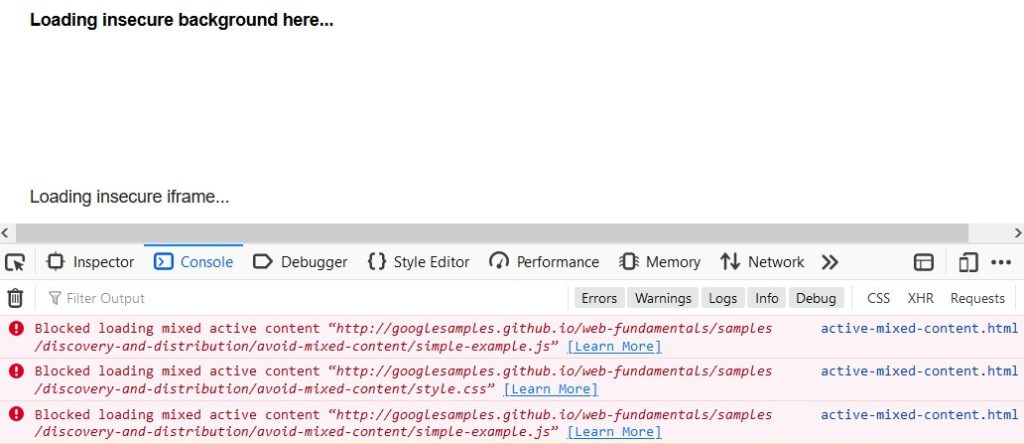The image size is (1024, 444).
Task: Toggle the split console layout icon
Action: [924, 262]
